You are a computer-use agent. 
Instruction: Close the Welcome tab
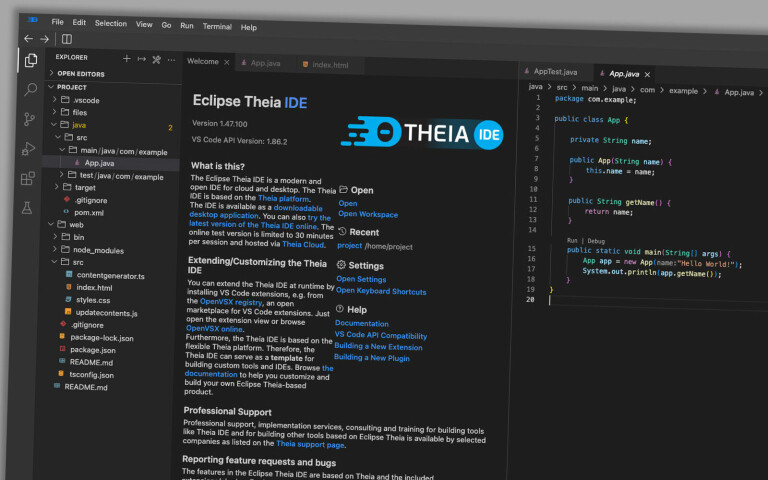(227, 62)
